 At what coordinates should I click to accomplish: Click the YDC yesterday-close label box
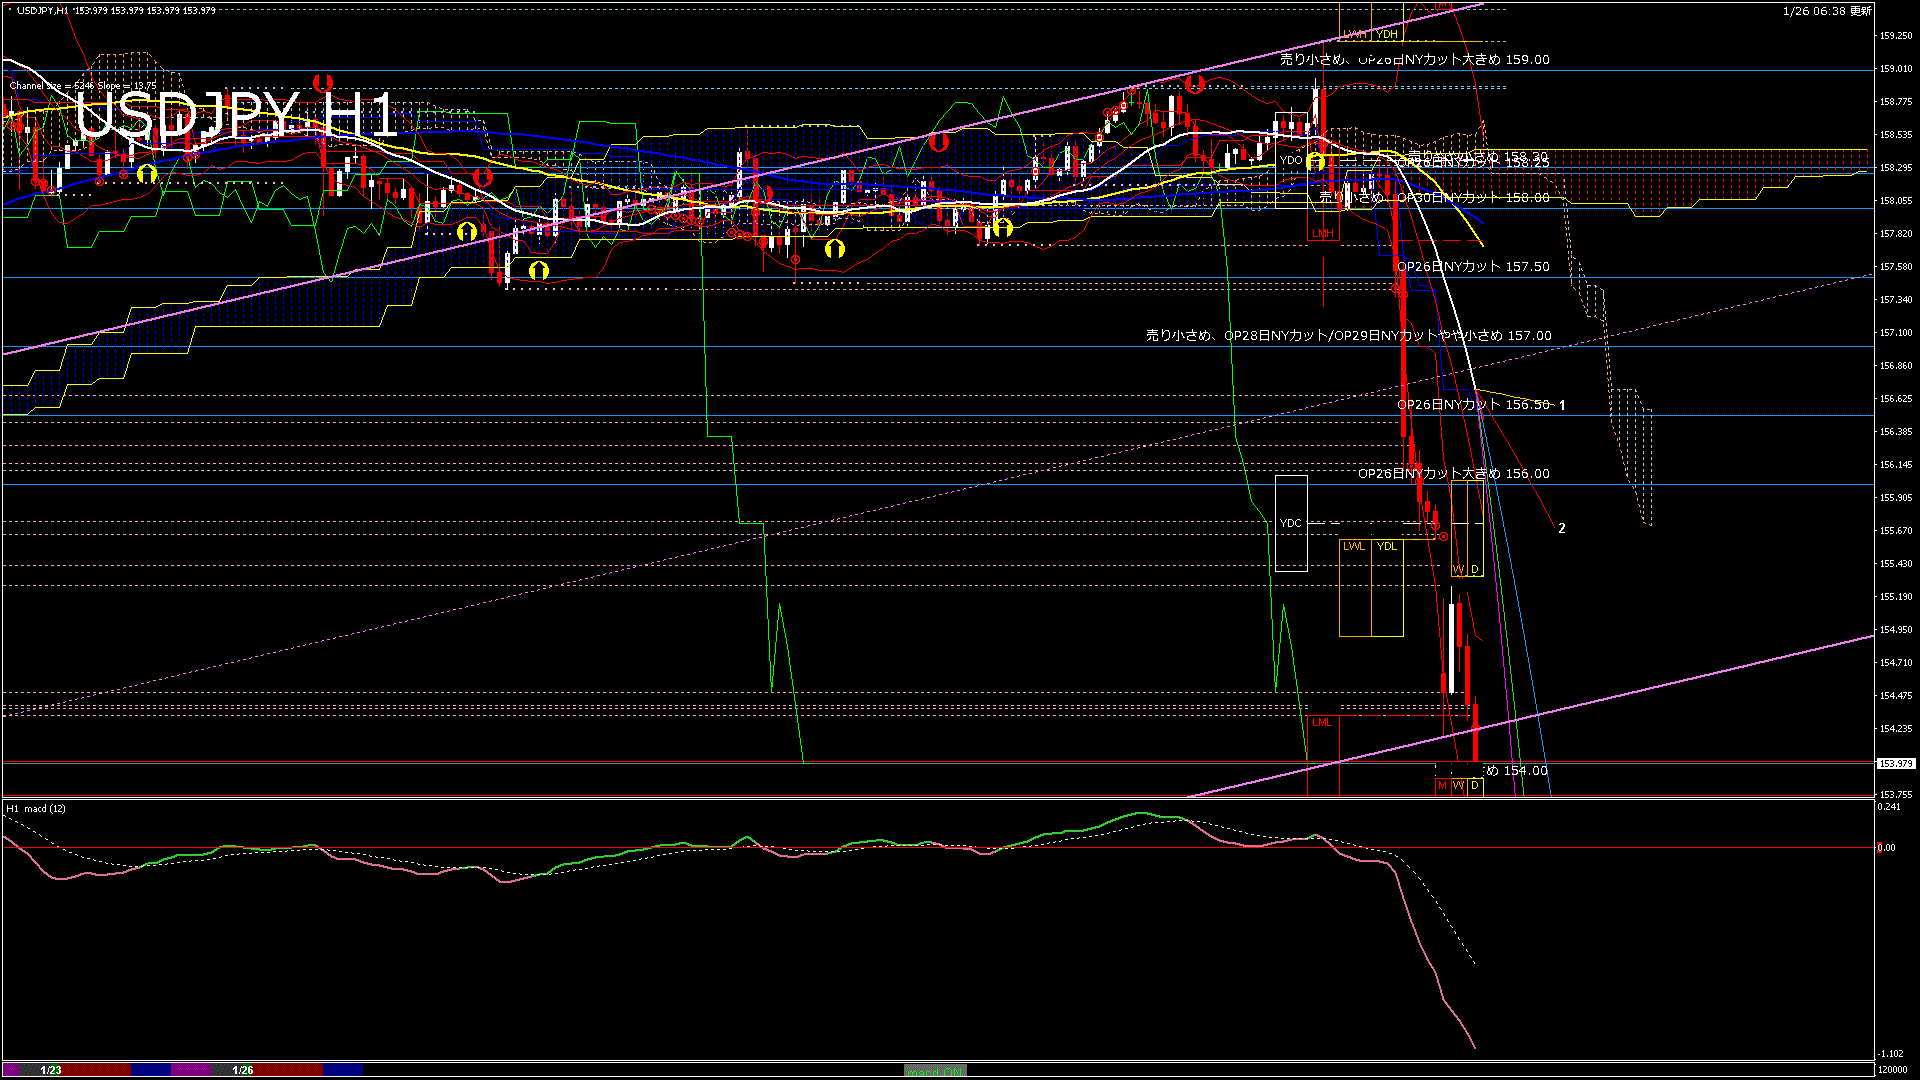[1291, 523]
